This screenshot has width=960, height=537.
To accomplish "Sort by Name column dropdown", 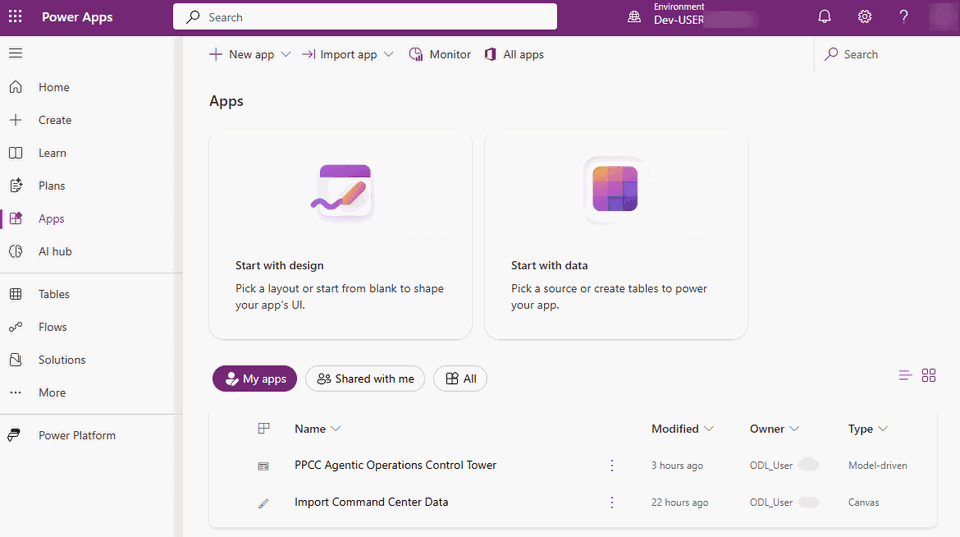I will (317, 429).
